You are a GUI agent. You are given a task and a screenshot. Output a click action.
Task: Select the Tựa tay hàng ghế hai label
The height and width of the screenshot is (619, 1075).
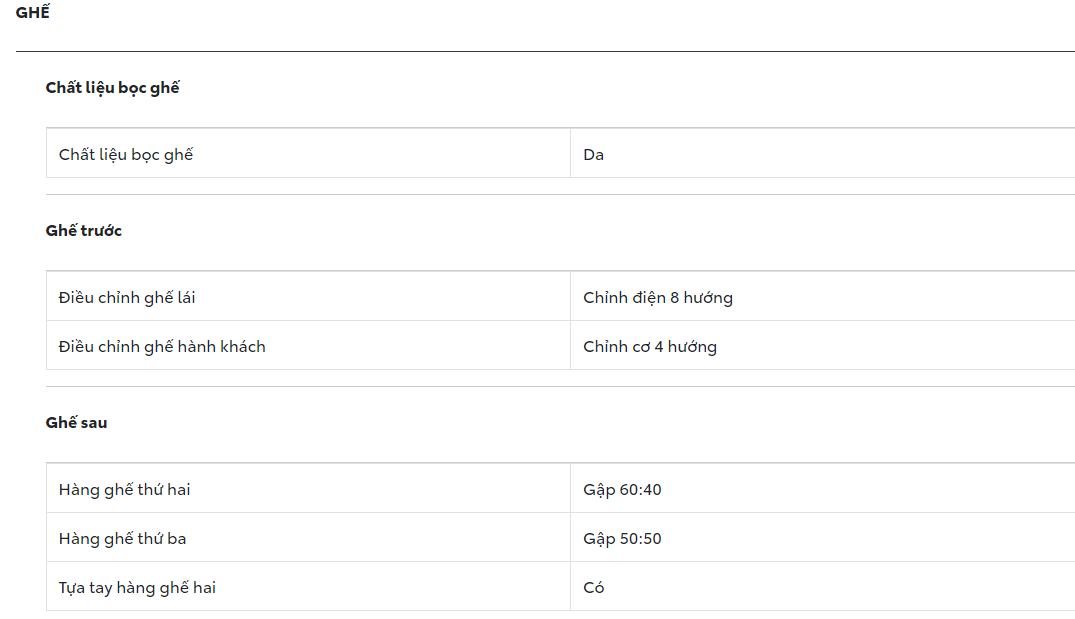pyautogui.click(x=137, y=588)
